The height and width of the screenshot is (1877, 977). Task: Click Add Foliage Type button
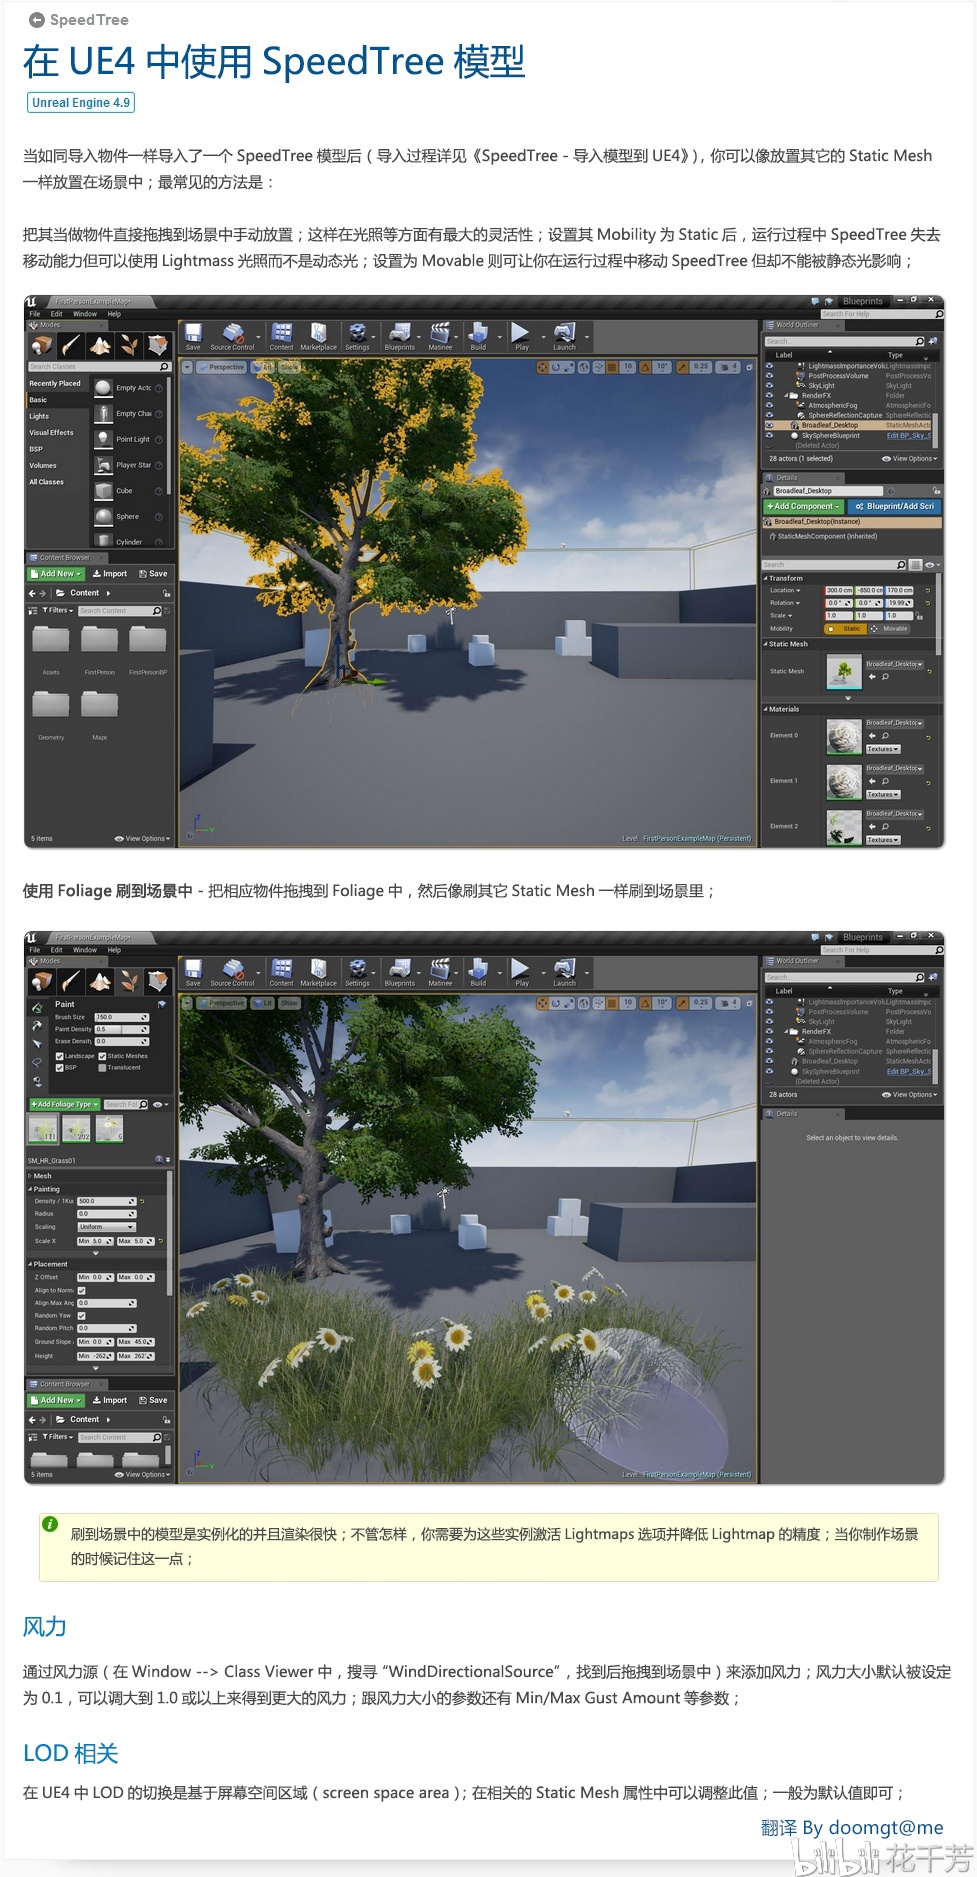click(64, 1105)
